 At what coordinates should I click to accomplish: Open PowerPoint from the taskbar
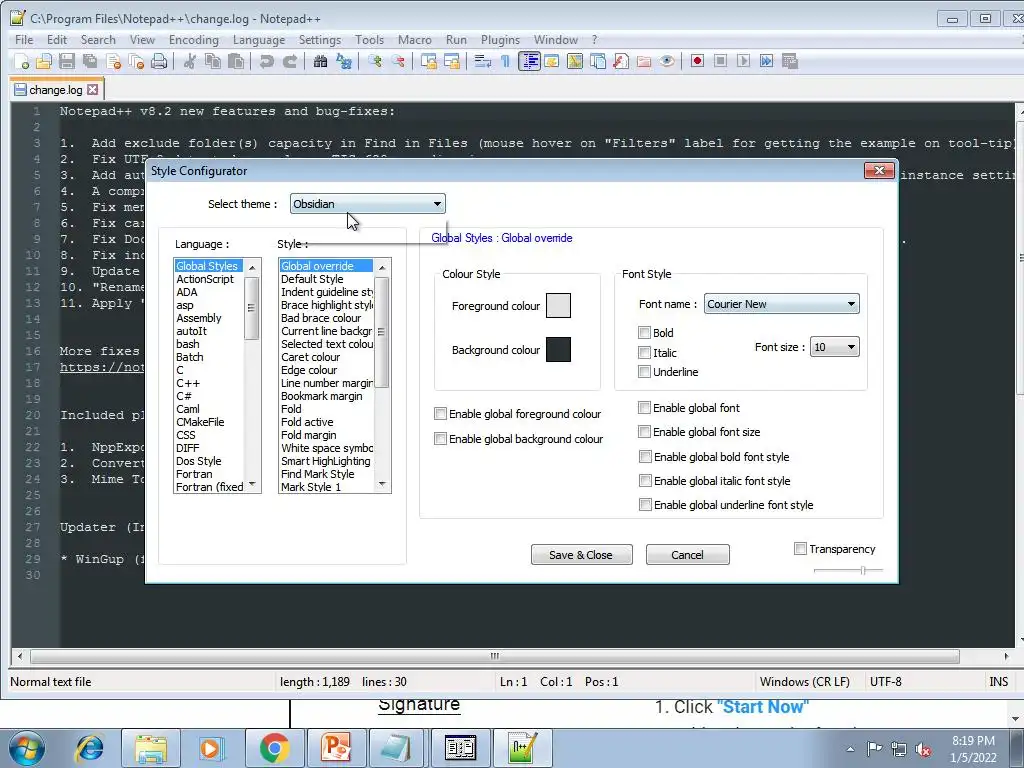point(336,748)
